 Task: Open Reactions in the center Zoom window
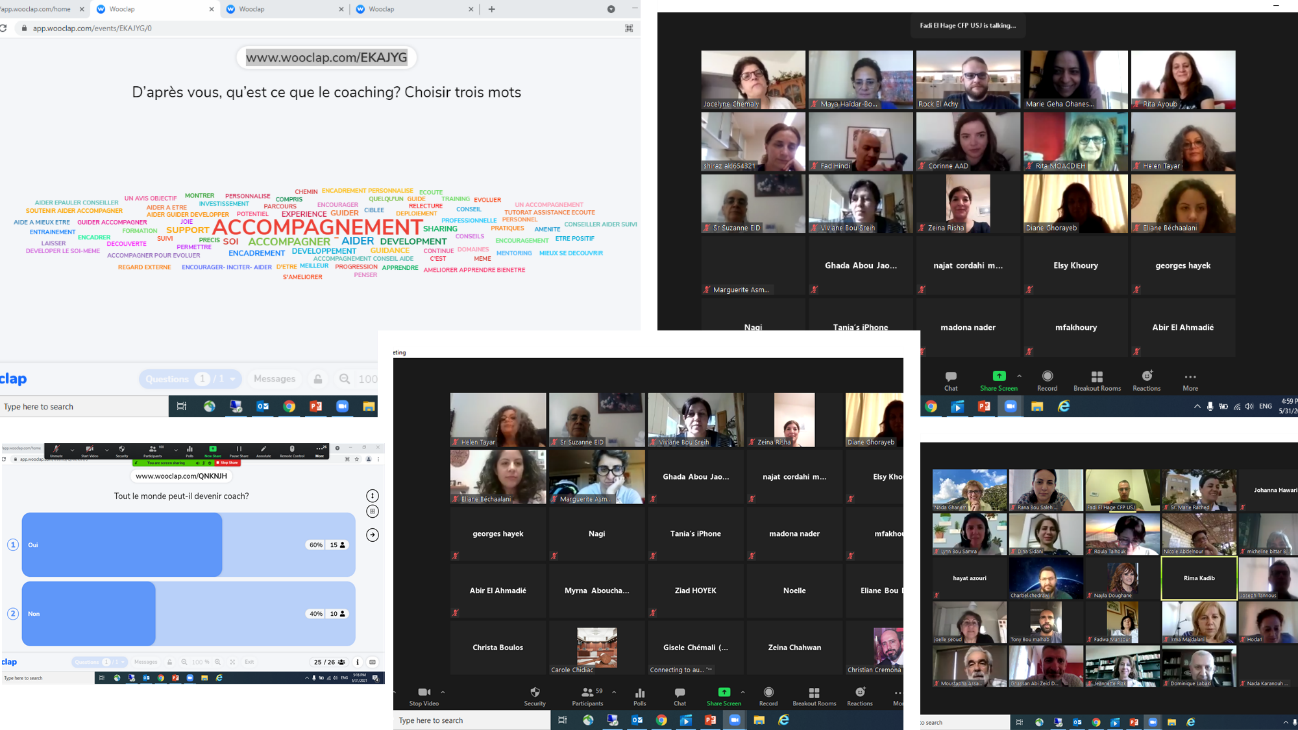click(x=860, y=696)
